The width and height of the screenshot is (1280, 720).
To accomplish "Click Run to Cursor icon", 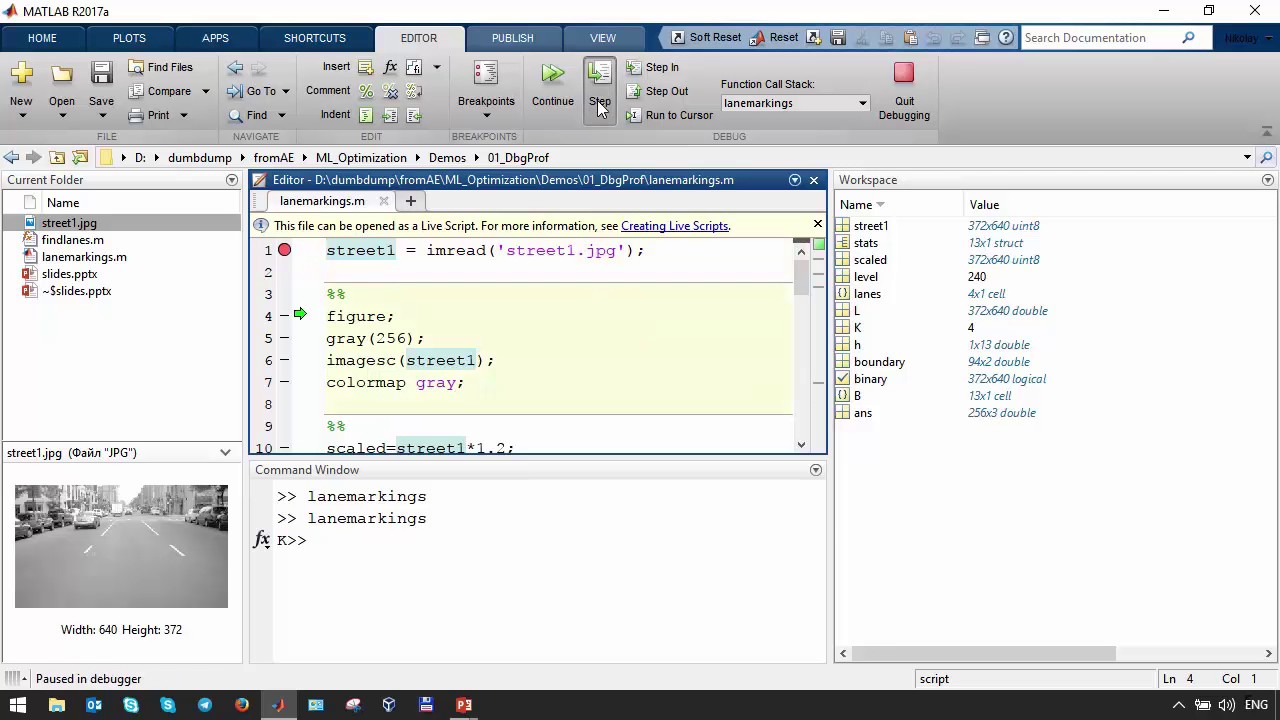I will click(634, 115).
